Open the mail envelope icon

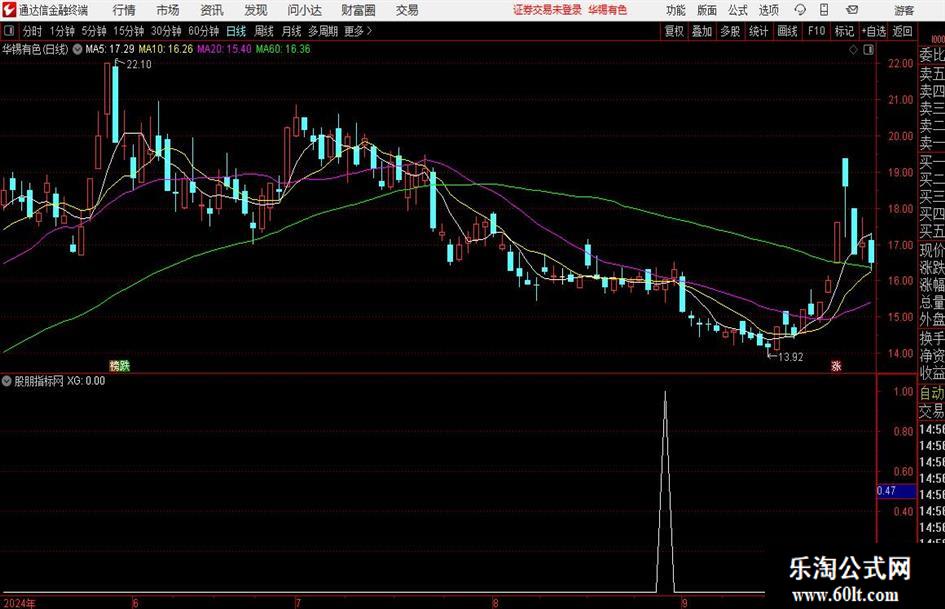click(x=852, y=10)
